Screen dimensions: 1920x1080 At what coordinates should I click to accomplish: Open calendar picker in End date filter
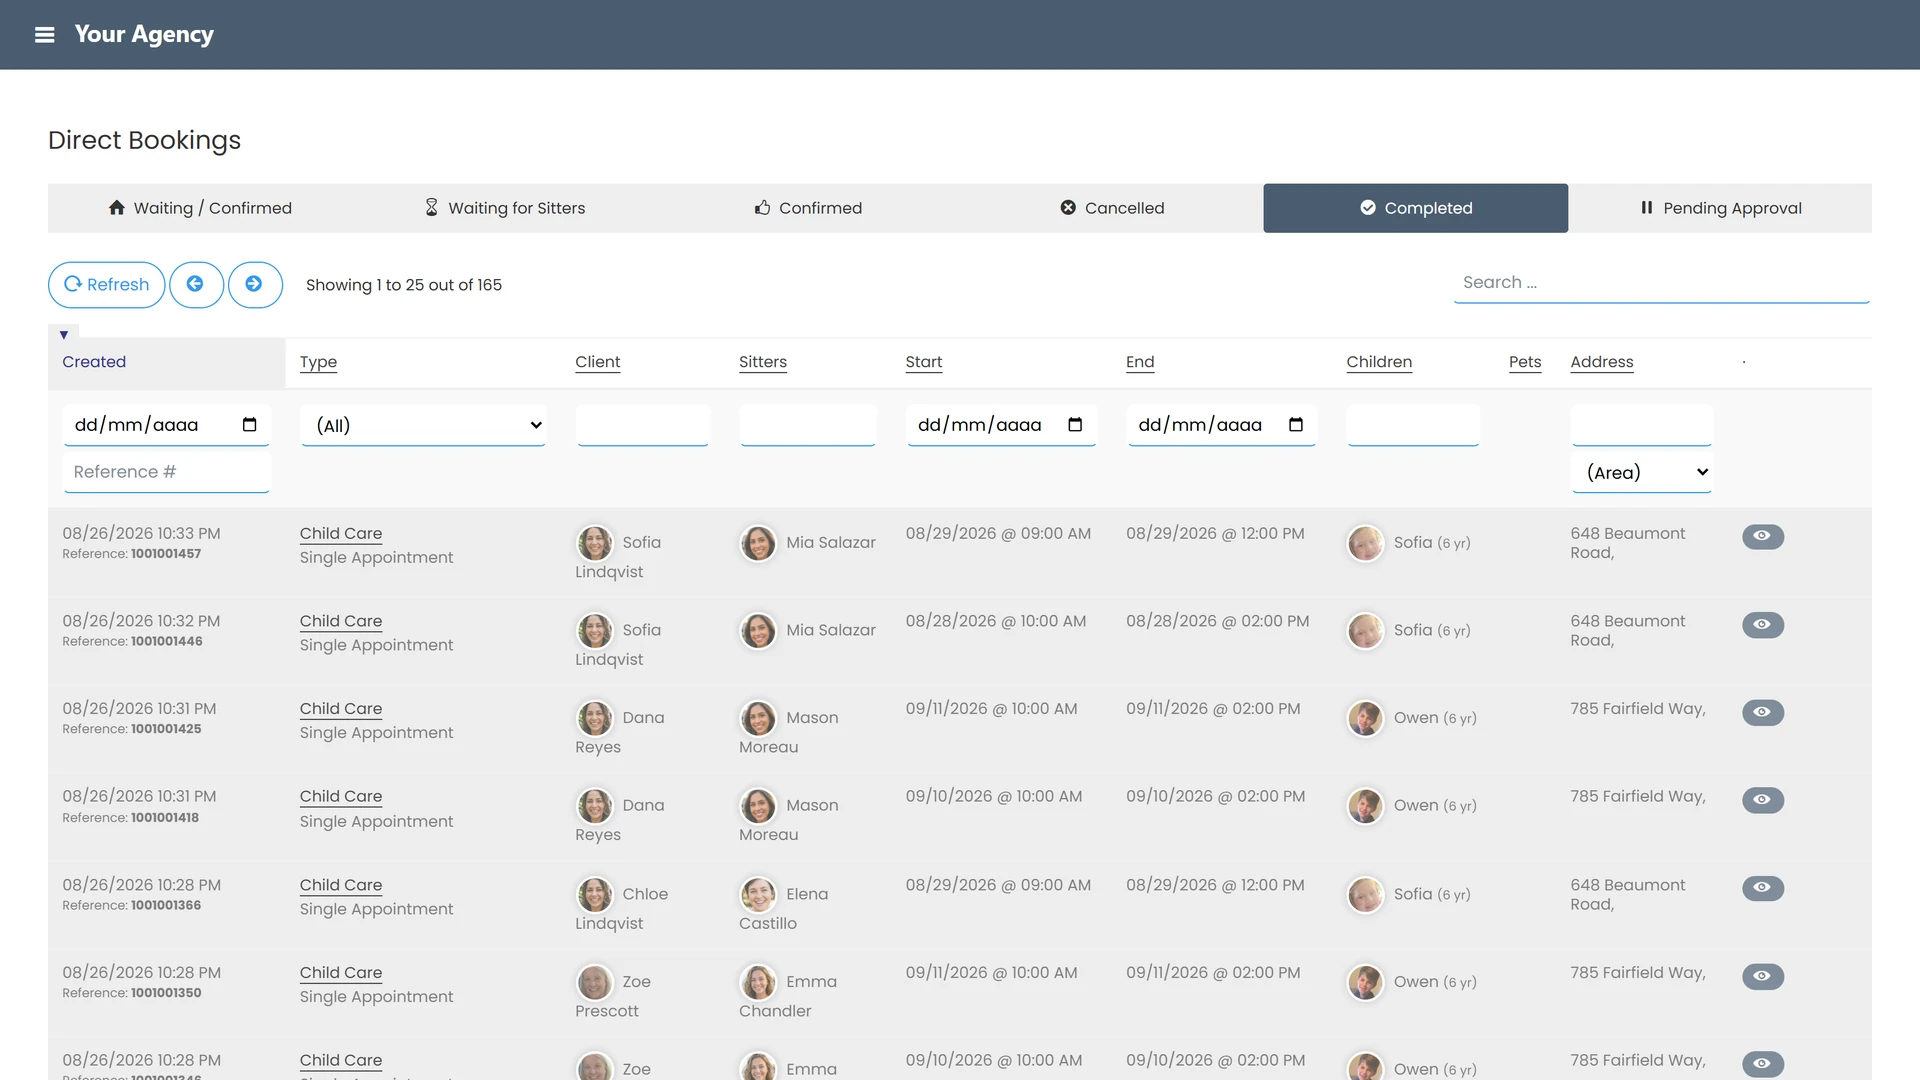(x=1296, y=425)
